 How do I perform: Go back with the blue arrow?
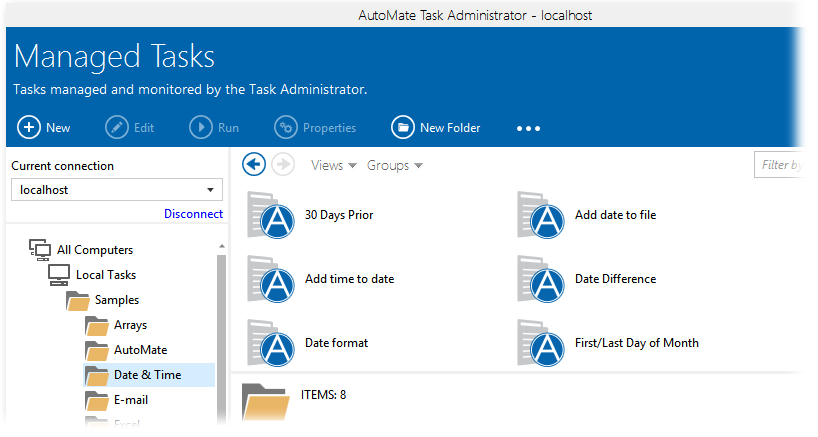pos(254,165)
